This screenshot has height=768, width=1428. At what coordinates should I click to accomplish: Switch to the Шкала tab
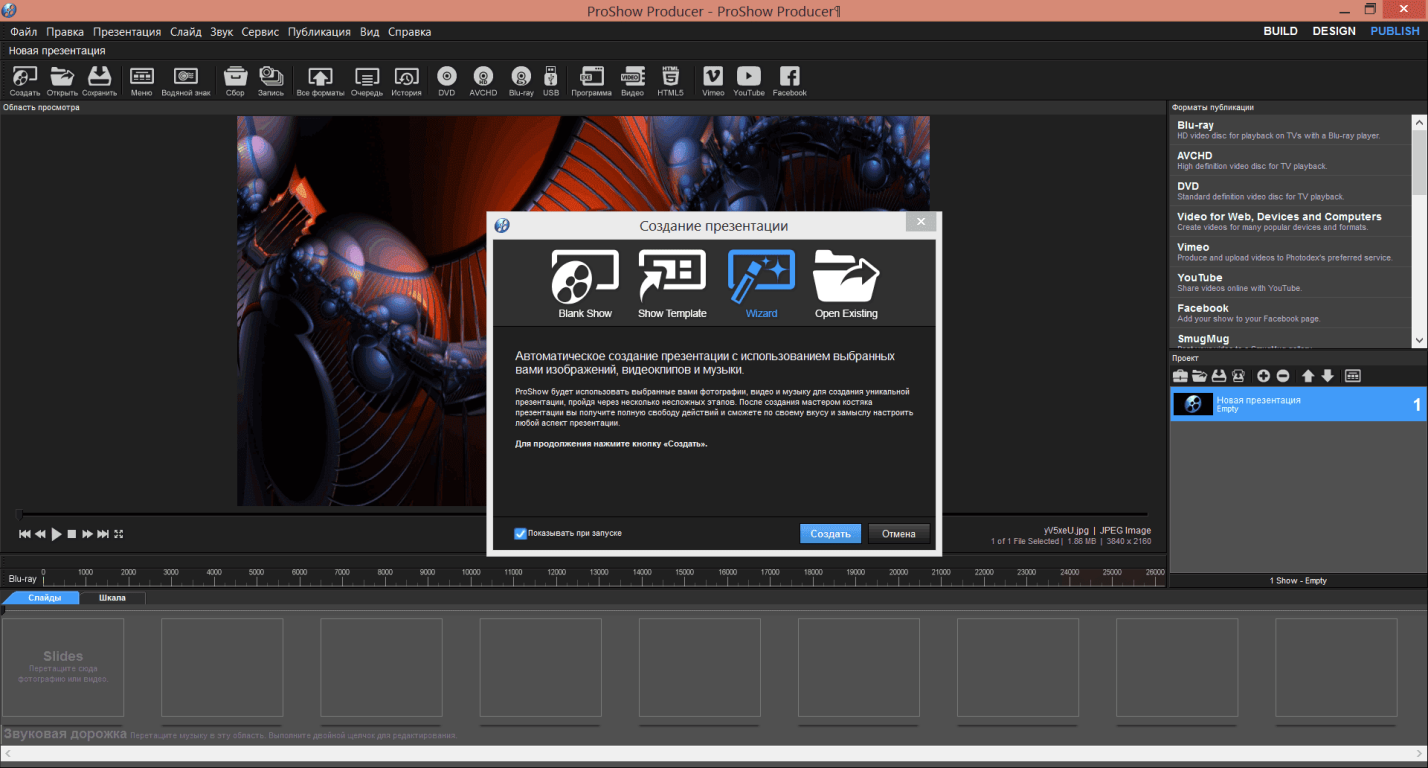pyautogui.click(x=112, y=598)
